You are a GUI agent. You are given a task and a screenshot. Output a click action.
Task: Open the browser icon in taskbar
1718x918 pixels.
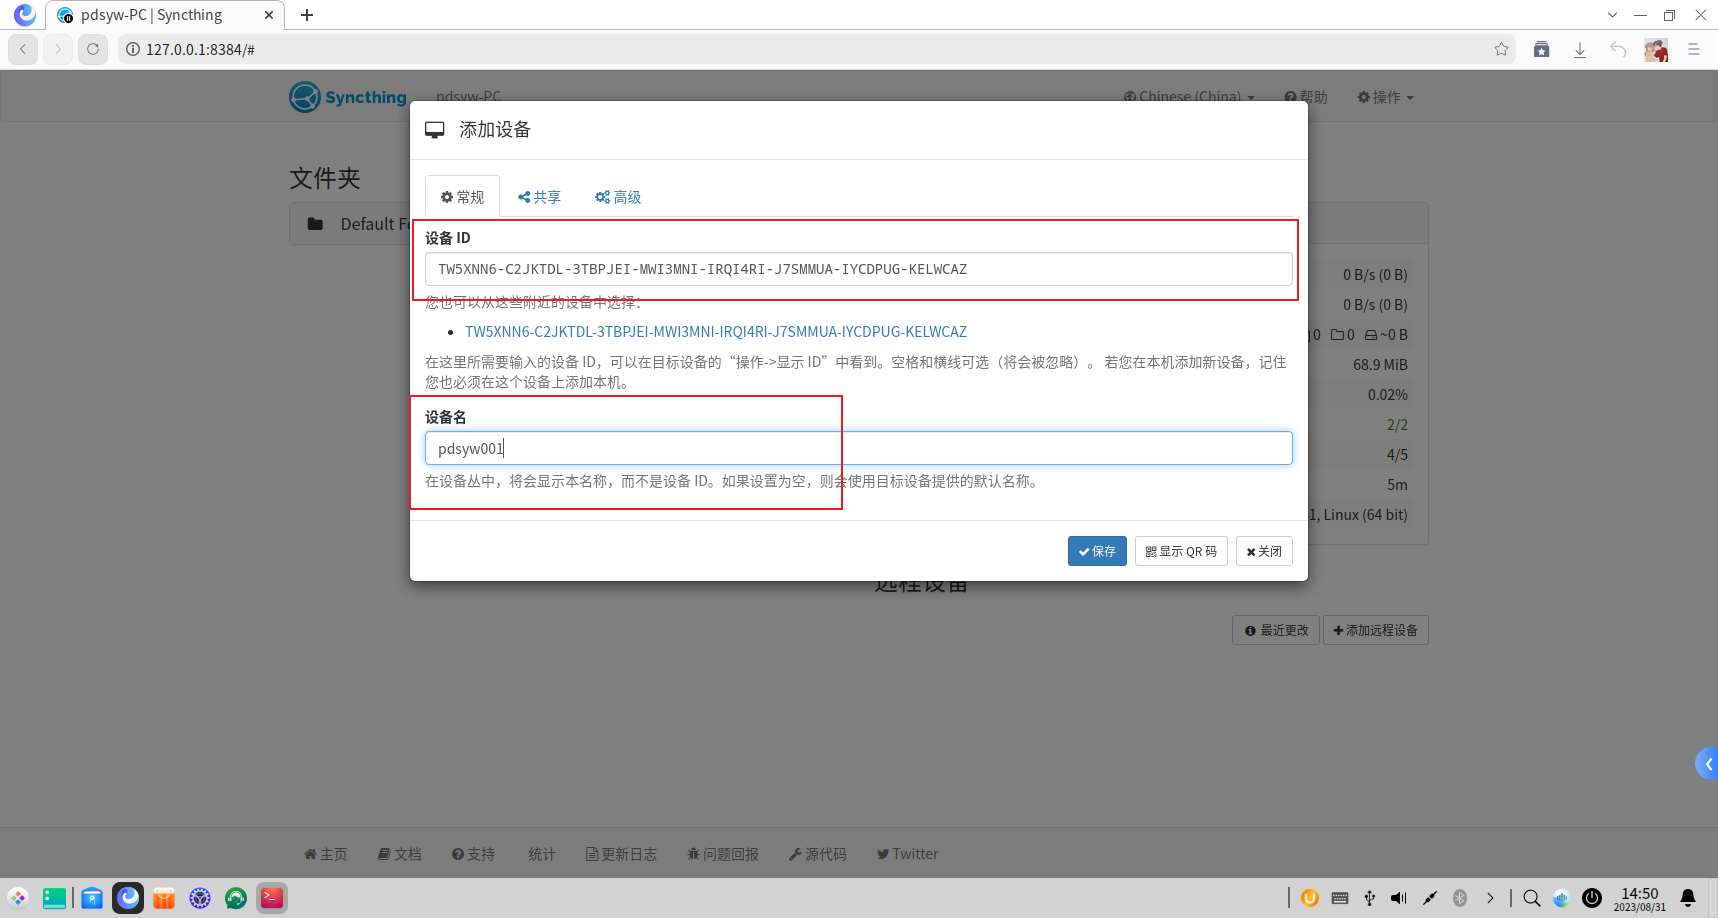pos(128,898)
